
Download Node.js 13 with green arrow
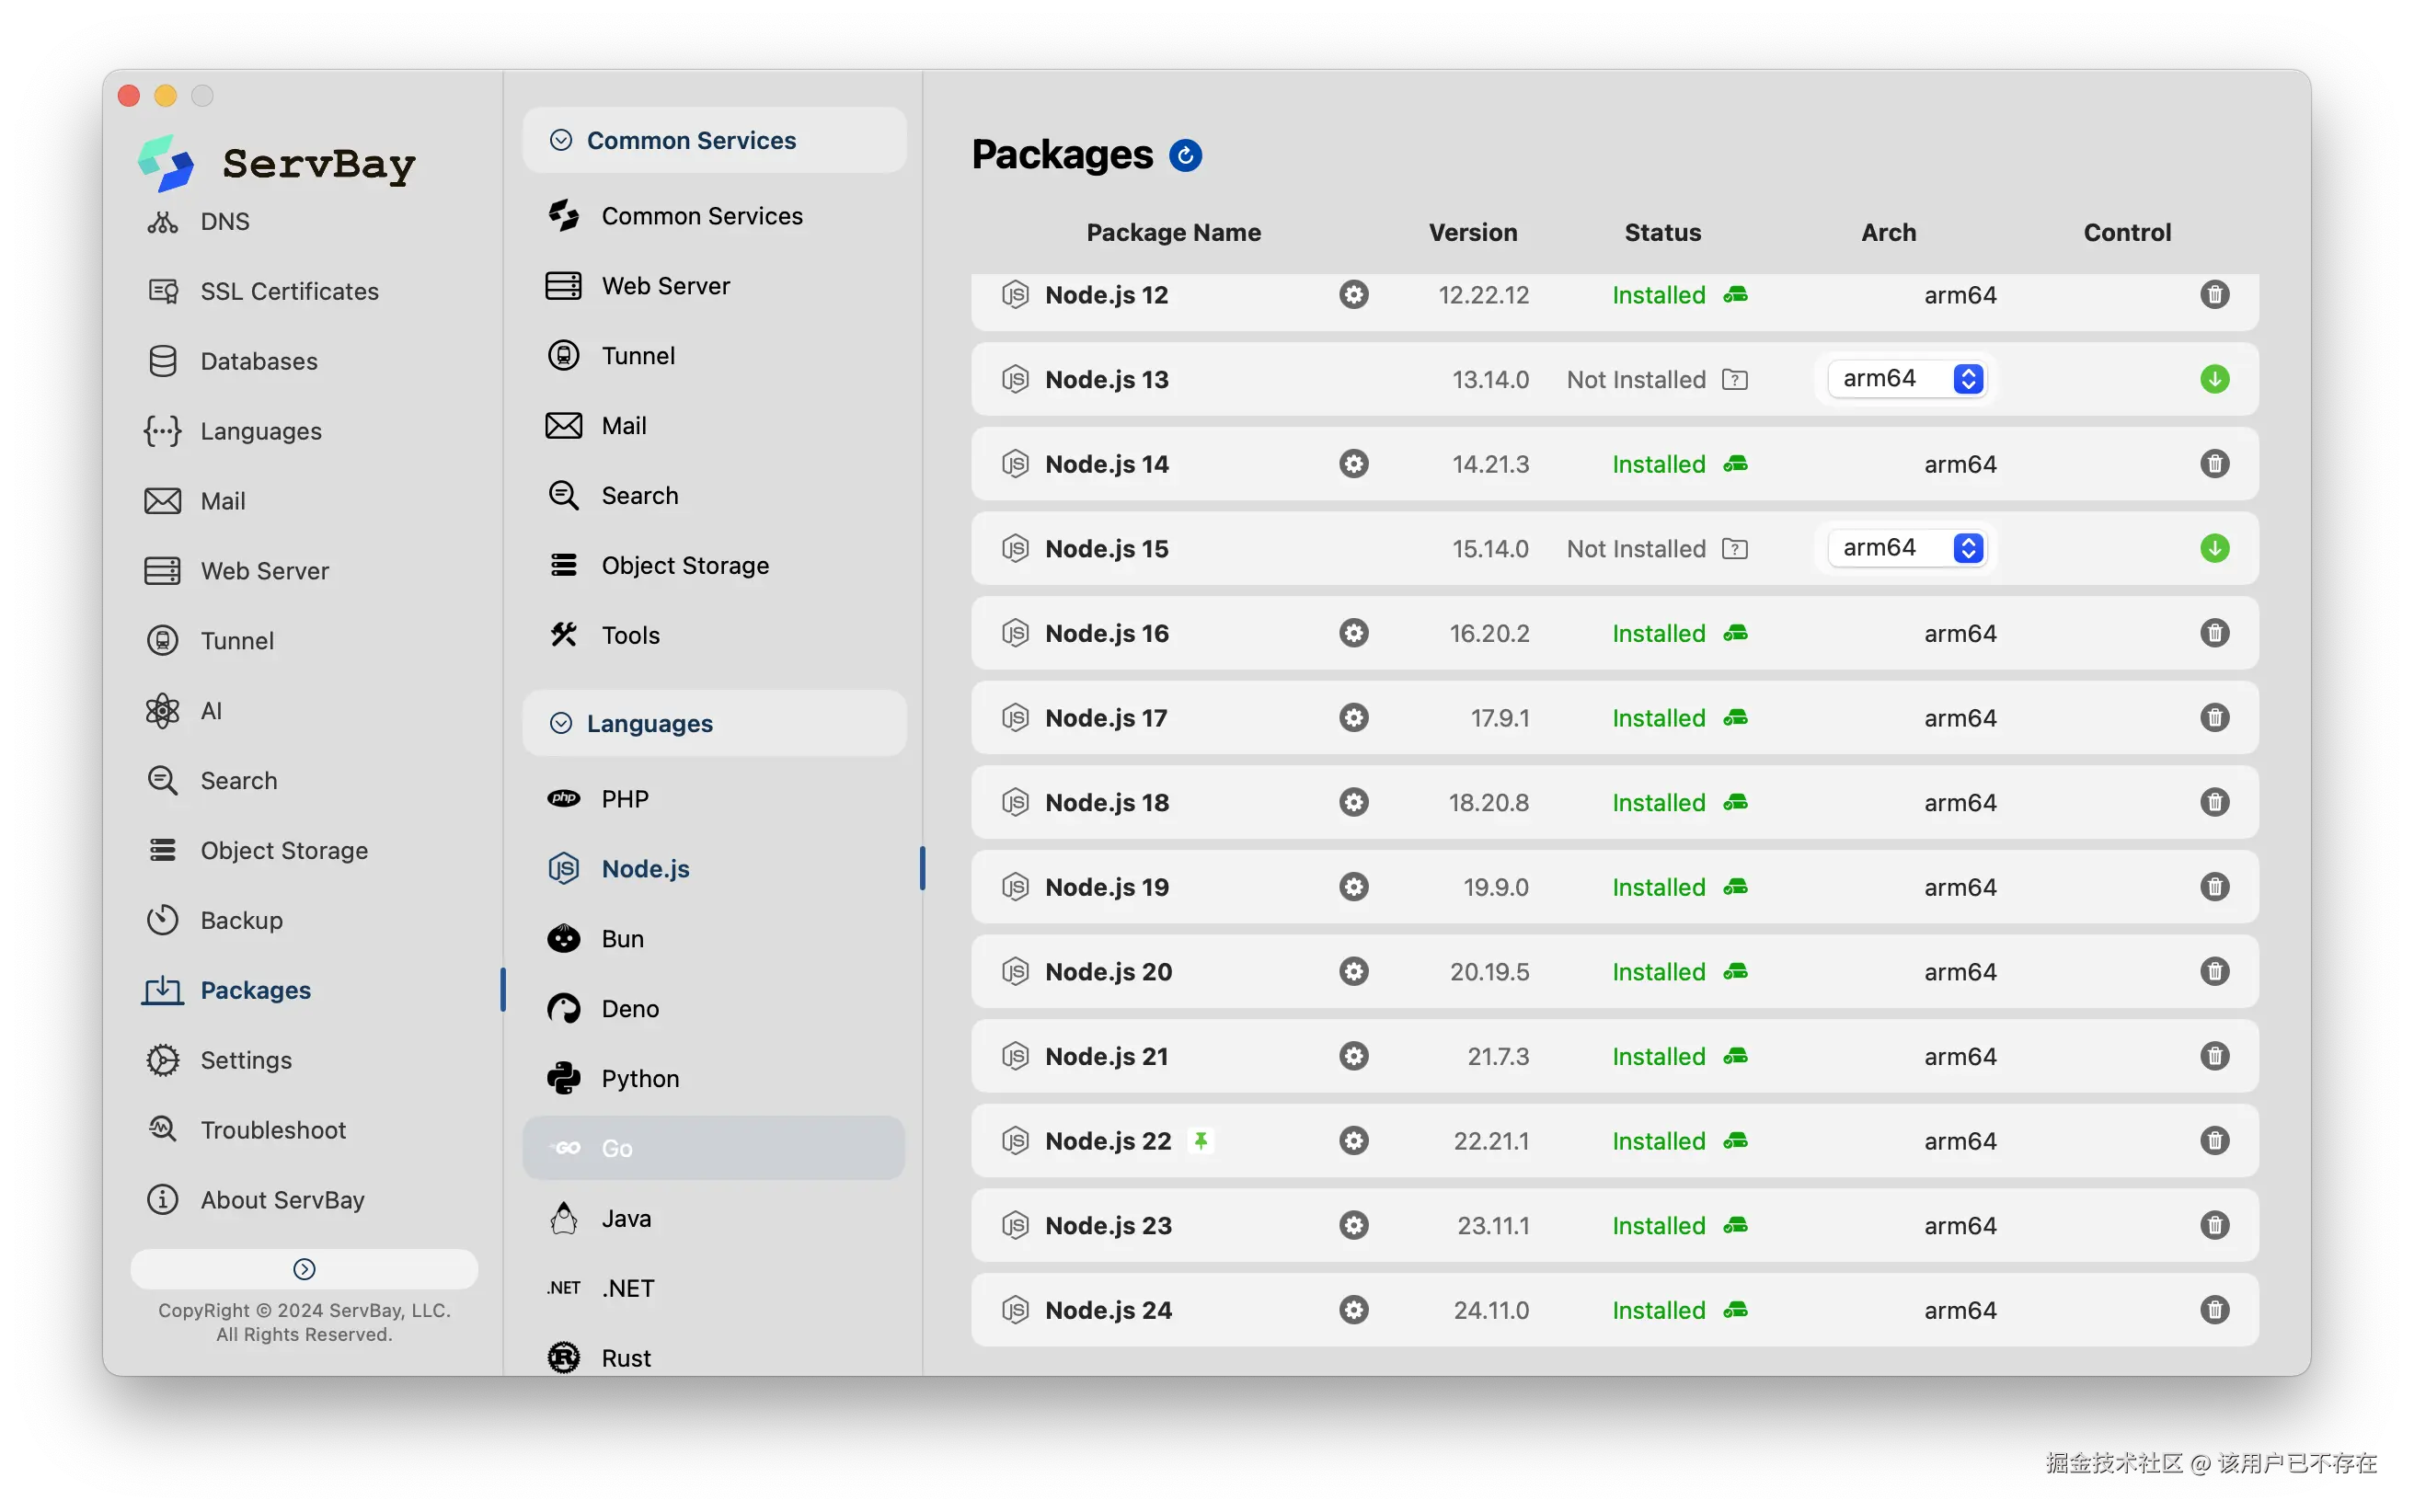[x=2214, y=379]
